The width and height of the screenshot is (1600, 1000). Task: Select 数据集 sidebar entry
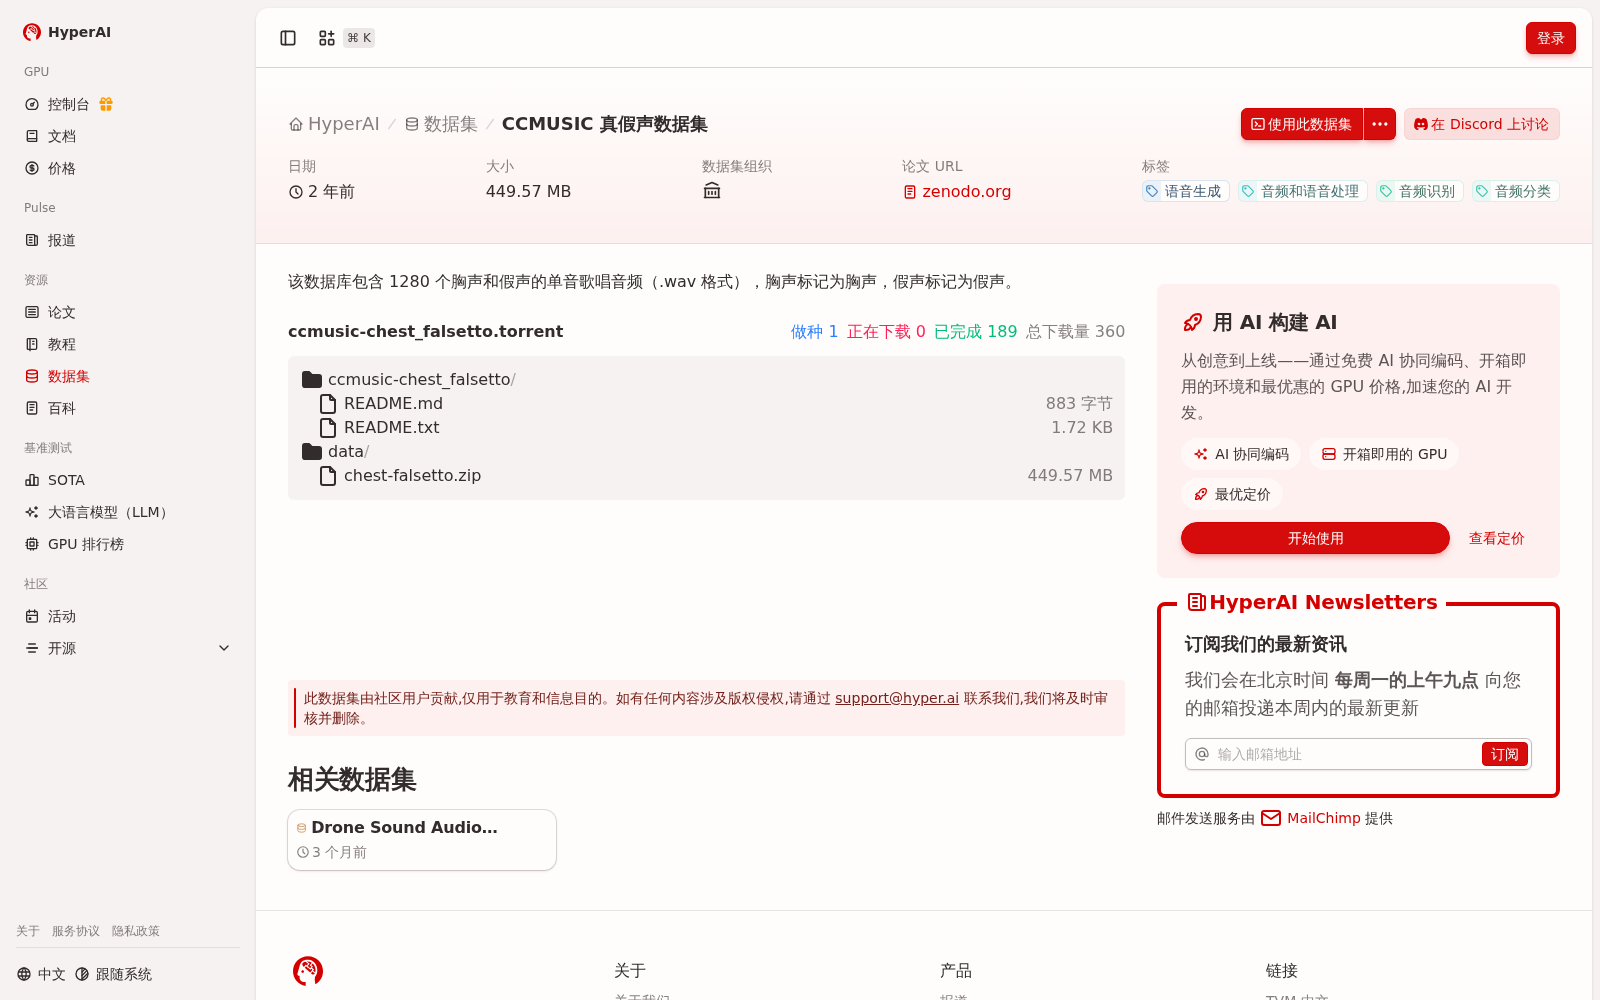(x=128, y=376)
